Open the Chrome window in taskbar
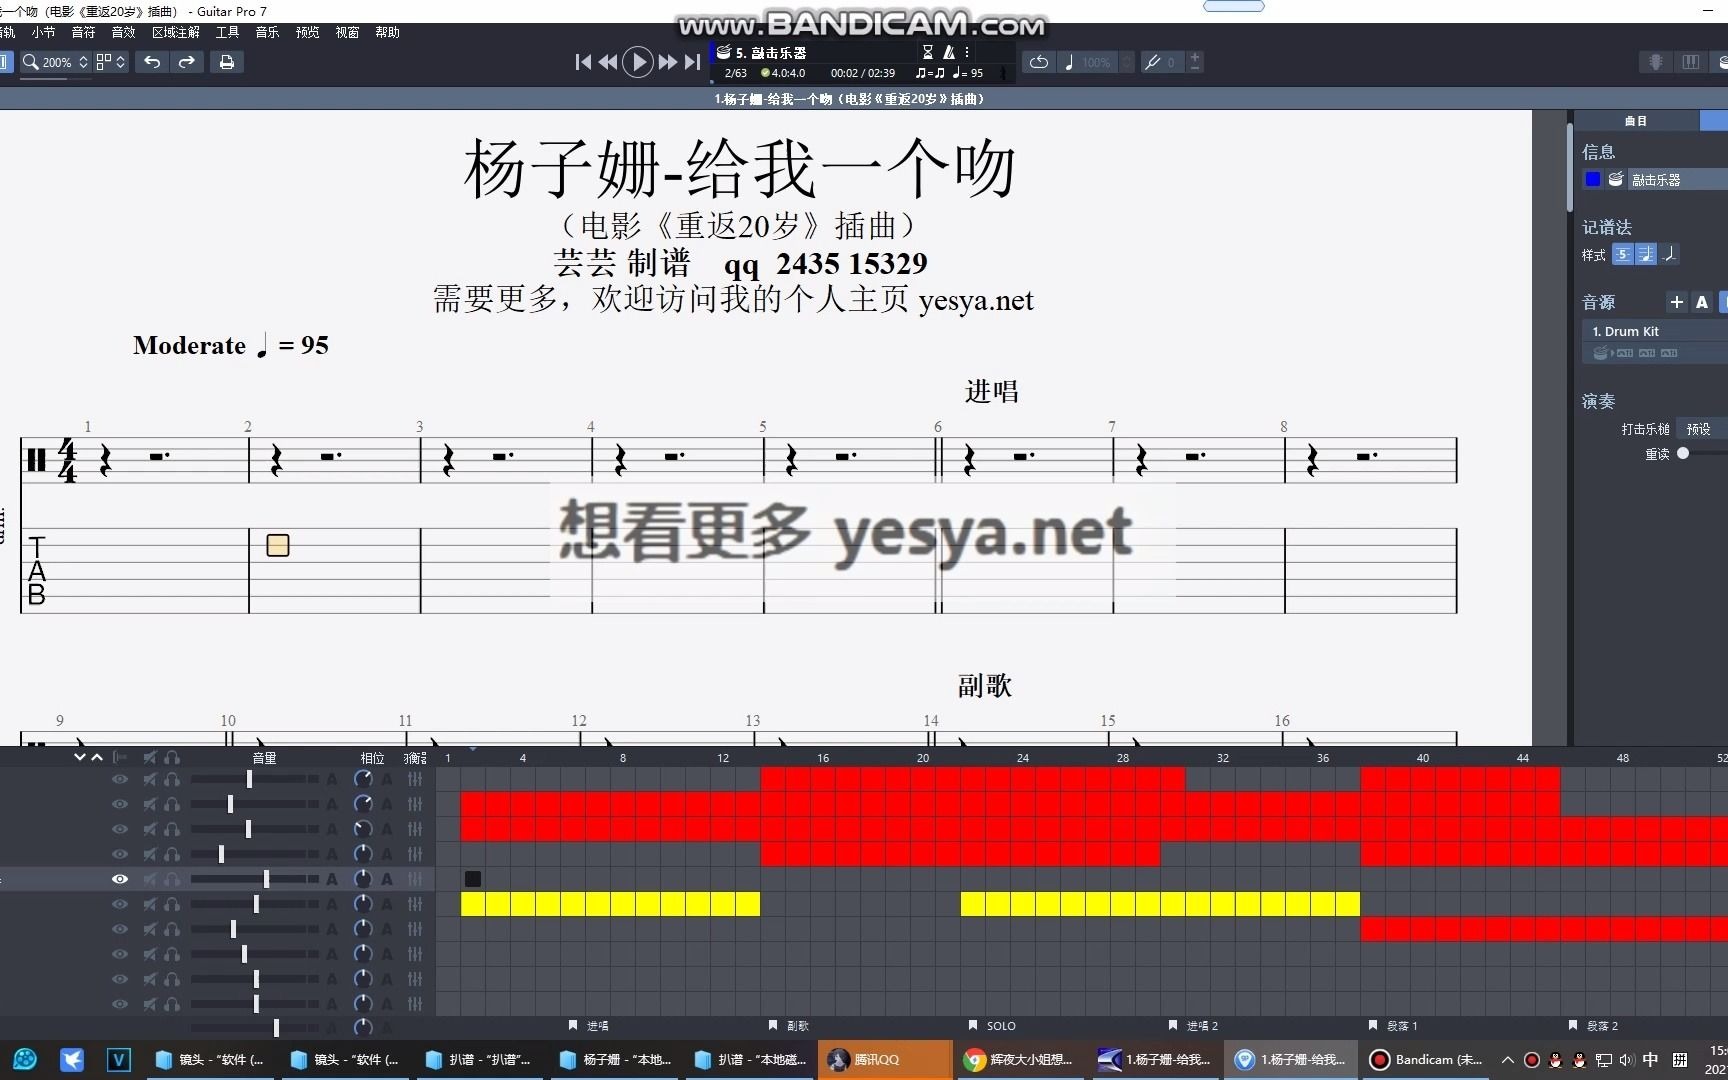 coord(1020,1060)
